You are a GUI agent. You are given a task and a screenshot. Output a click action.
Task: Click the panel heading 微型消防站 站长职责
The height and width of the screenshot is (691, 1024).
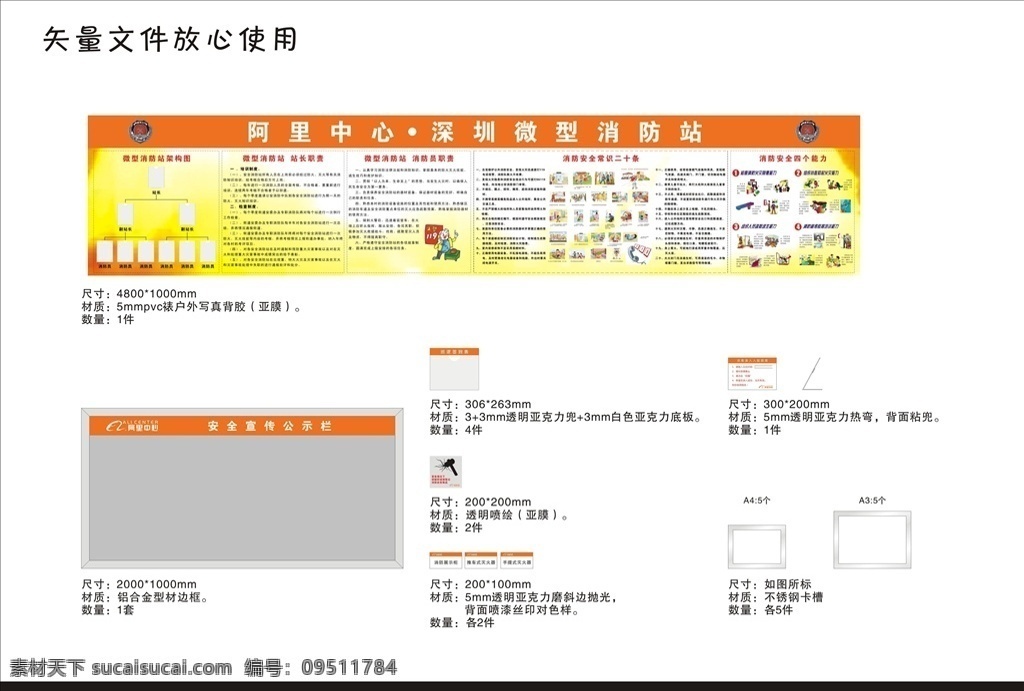tap(283, 158)
